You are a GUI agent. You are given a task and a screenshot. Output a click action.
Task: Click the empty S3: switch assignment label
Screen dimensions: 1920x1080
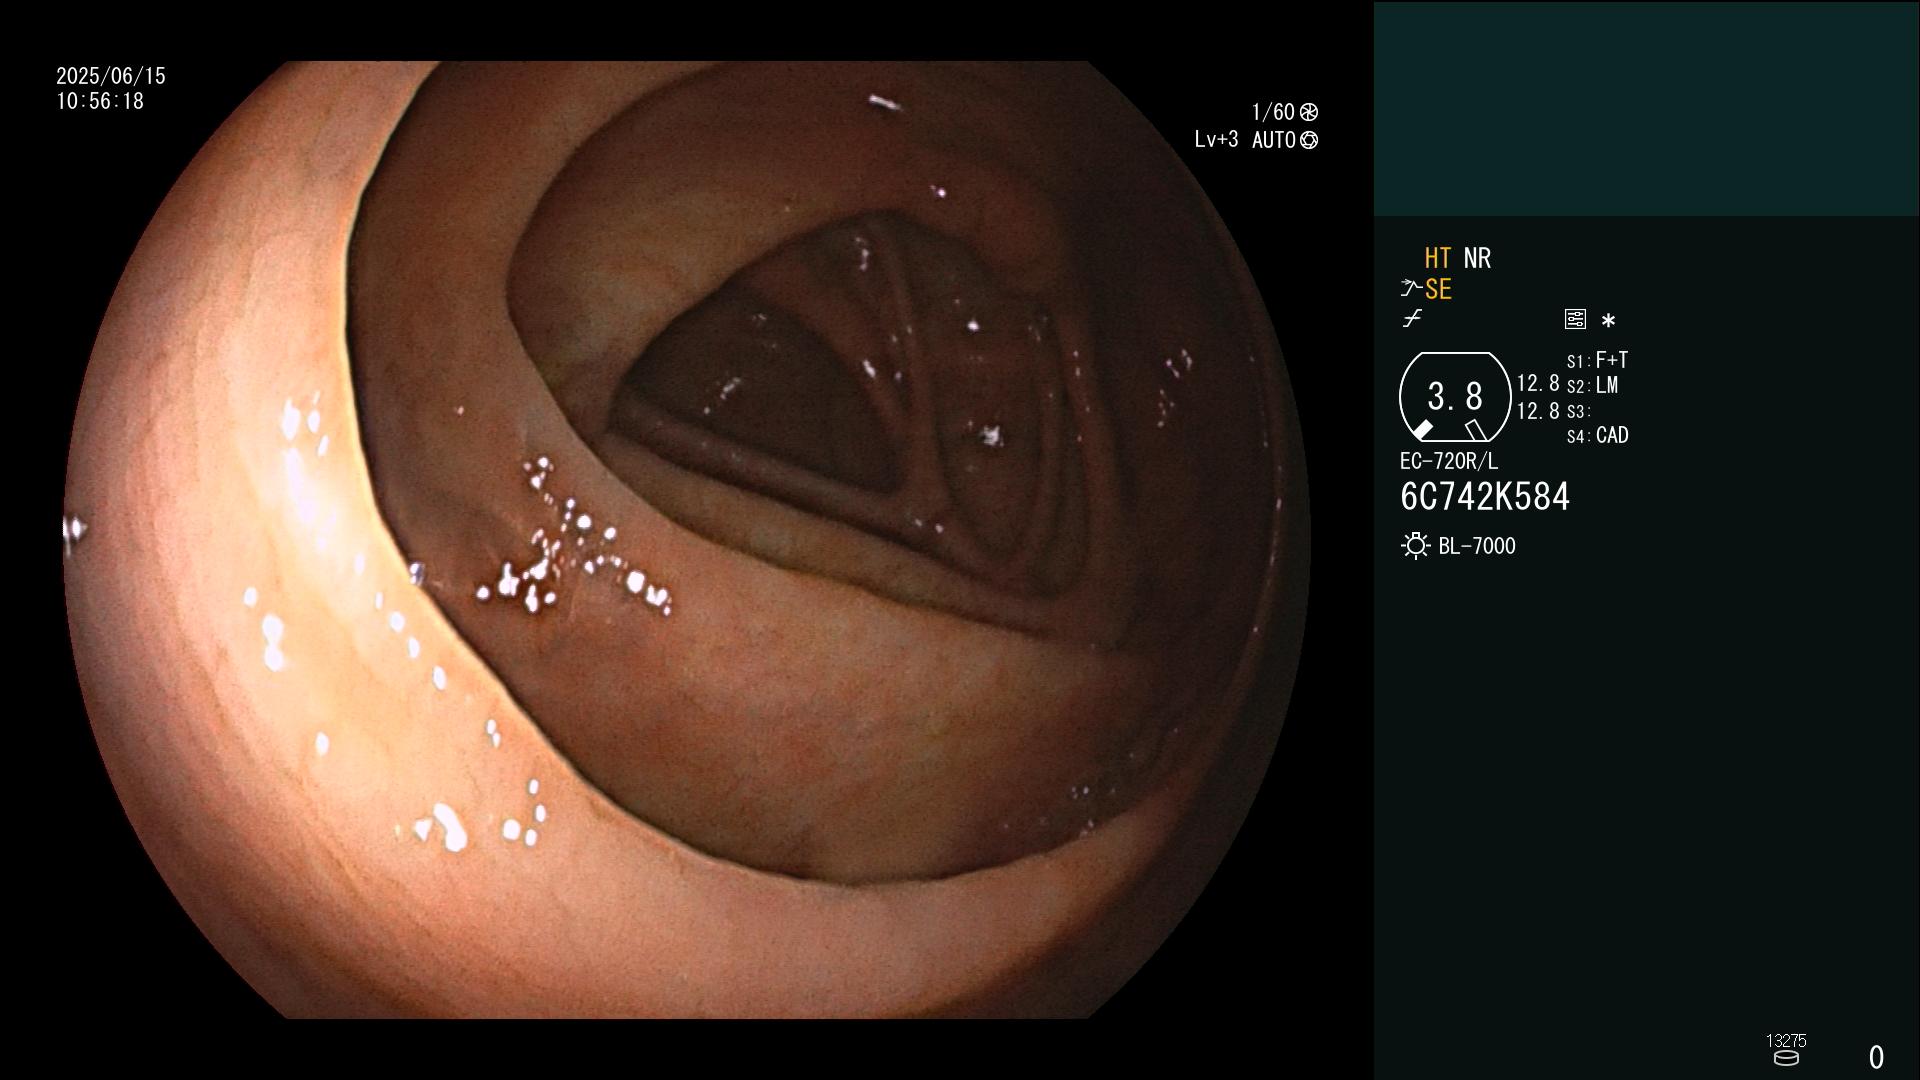pyautogui.click(x=1578, y=411)
